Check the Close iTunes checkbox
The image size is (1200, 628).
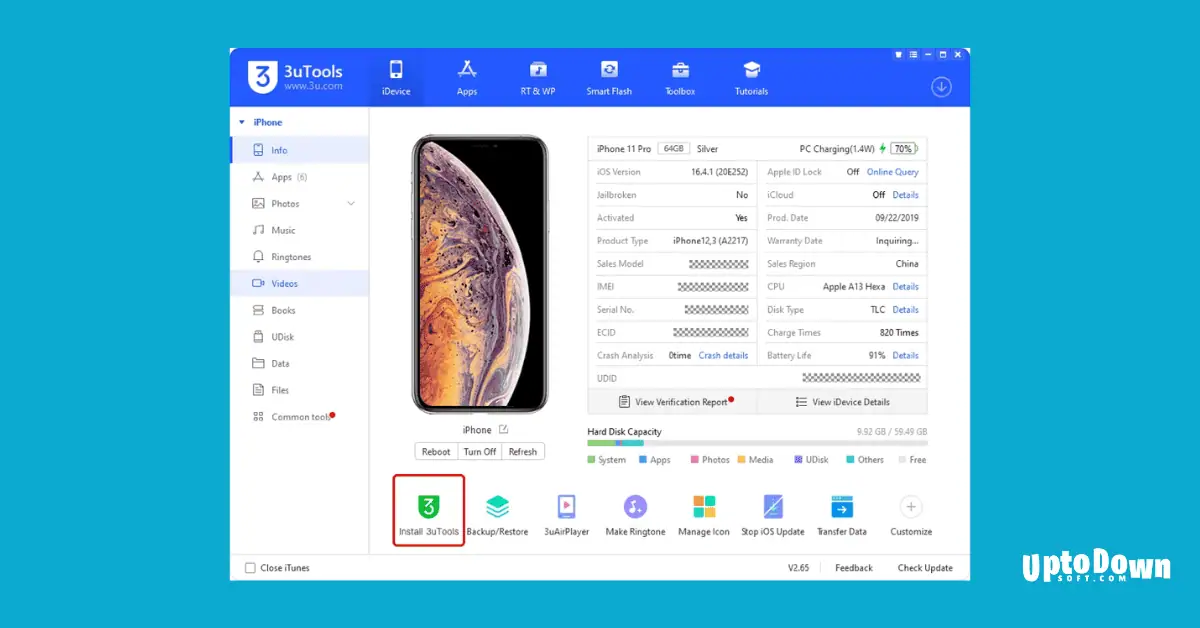coord(250,567)
